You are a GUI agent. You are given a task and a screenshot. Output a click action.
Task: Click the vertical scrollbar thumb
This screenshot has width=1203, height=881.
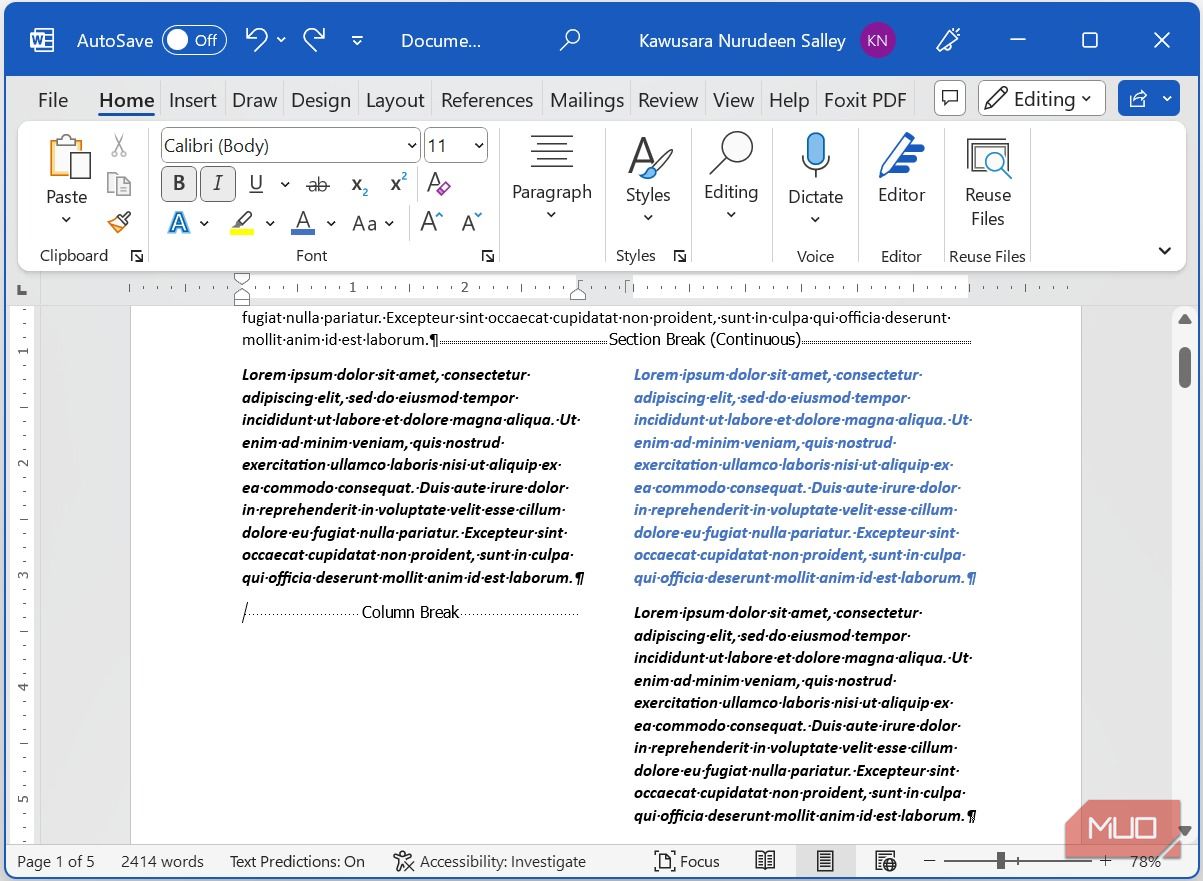click(1185, 366)
